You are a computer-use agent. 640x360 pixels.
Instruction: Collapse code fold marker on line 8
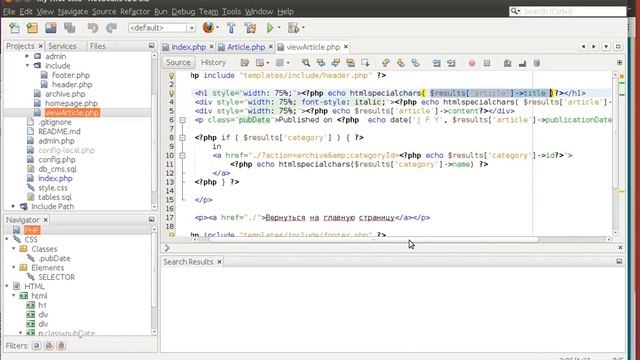pyautogui.click(x=182, y=138)
